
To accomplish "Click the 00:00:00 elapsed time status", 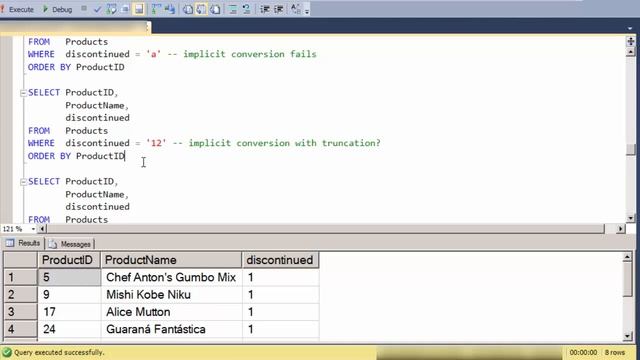I will pyautogui.click(x=583, y=352).
